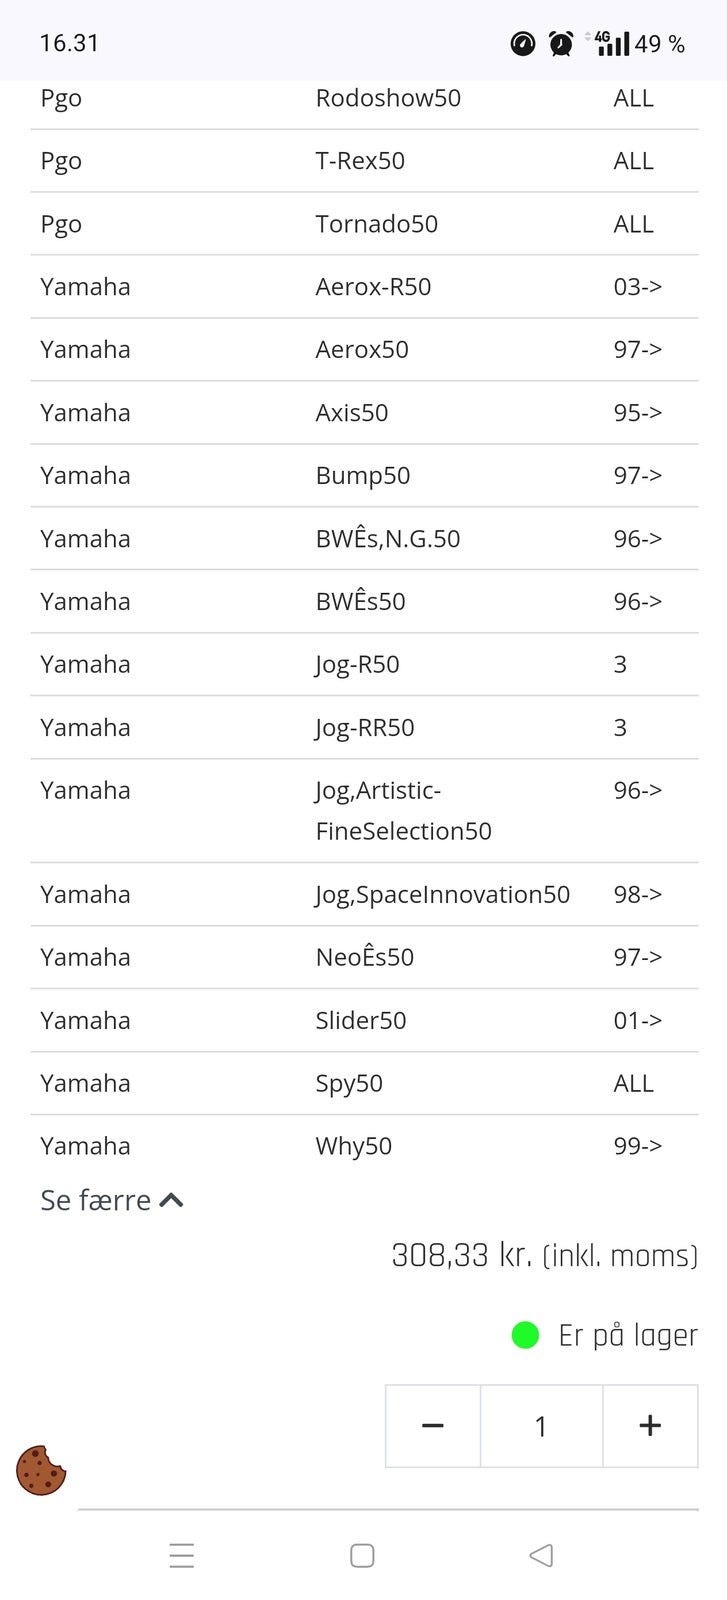The image size is (727, 1600).
Task: Tap the Android home square icon
Action: coord(362,1555)
